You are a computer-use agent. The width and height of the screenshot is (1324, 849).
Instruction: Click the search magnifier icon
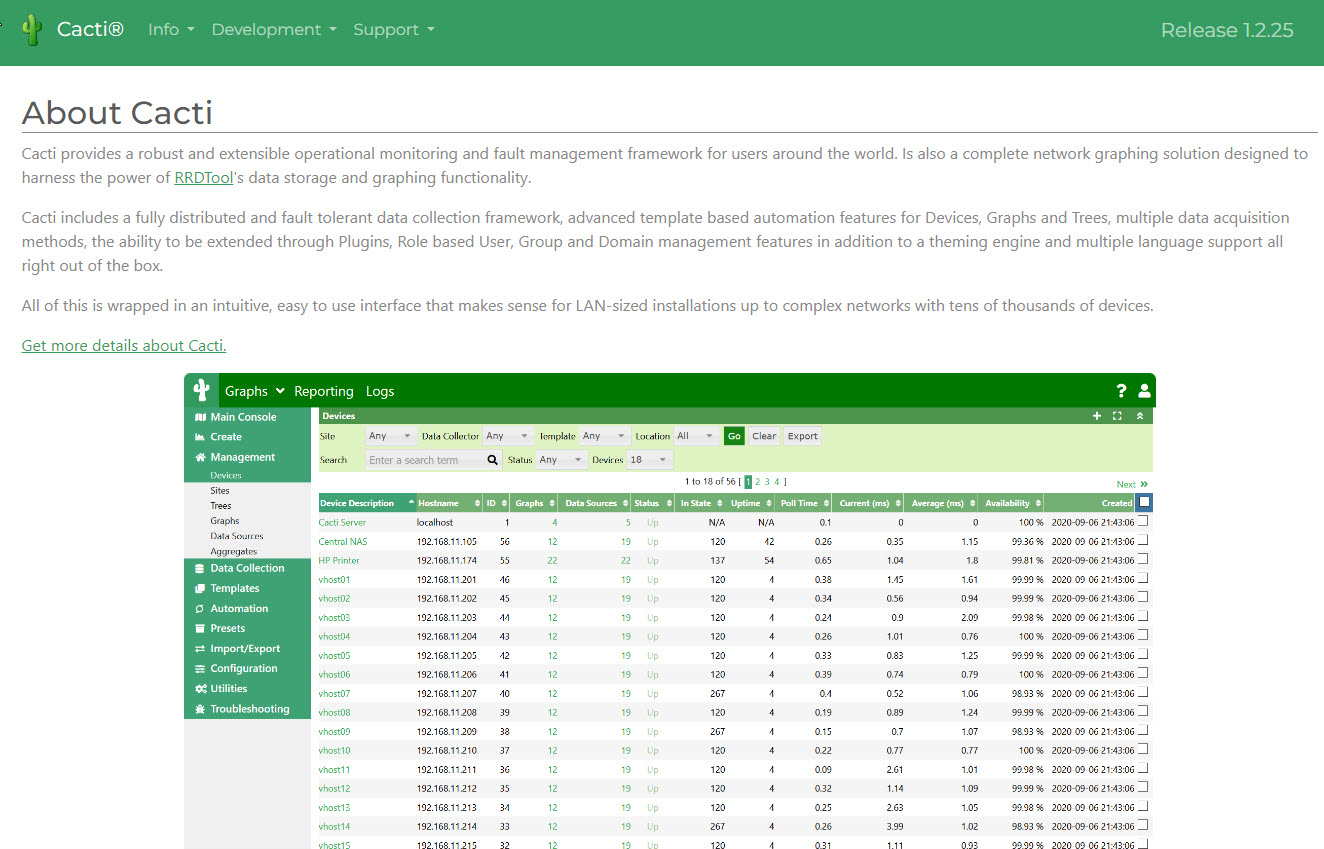pos(491,459)
